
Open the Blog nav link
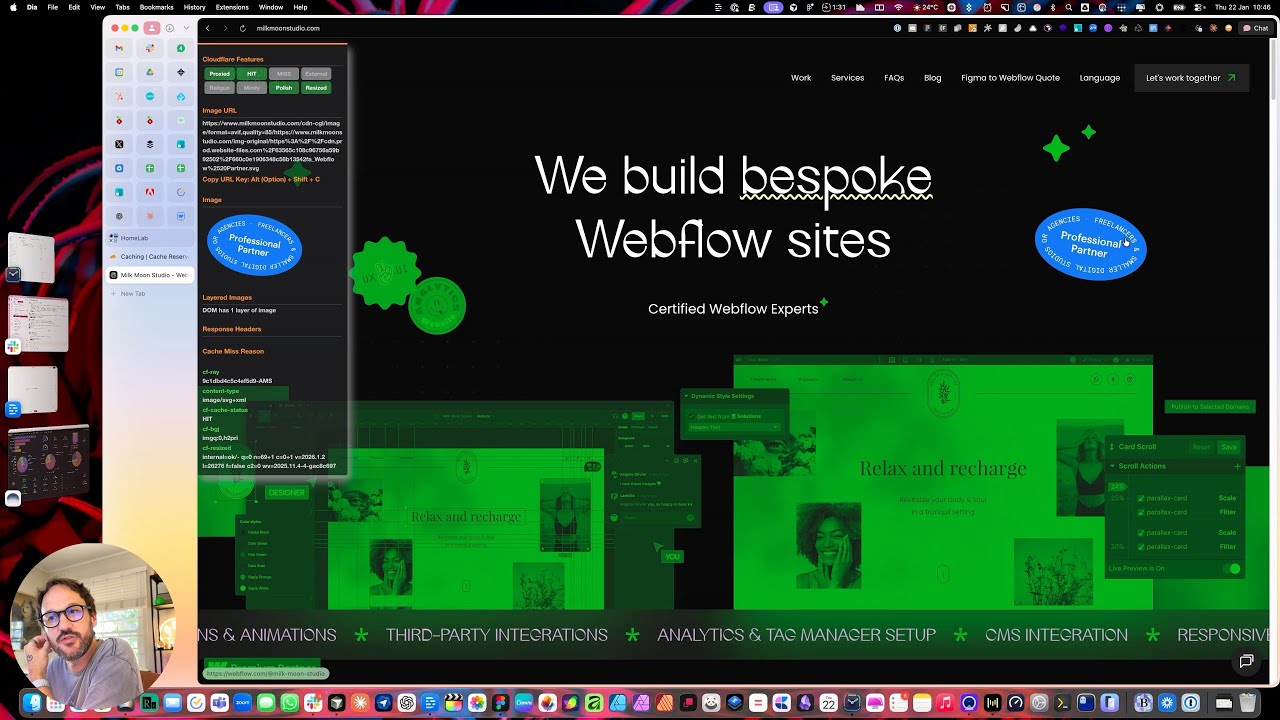(932, 78)
